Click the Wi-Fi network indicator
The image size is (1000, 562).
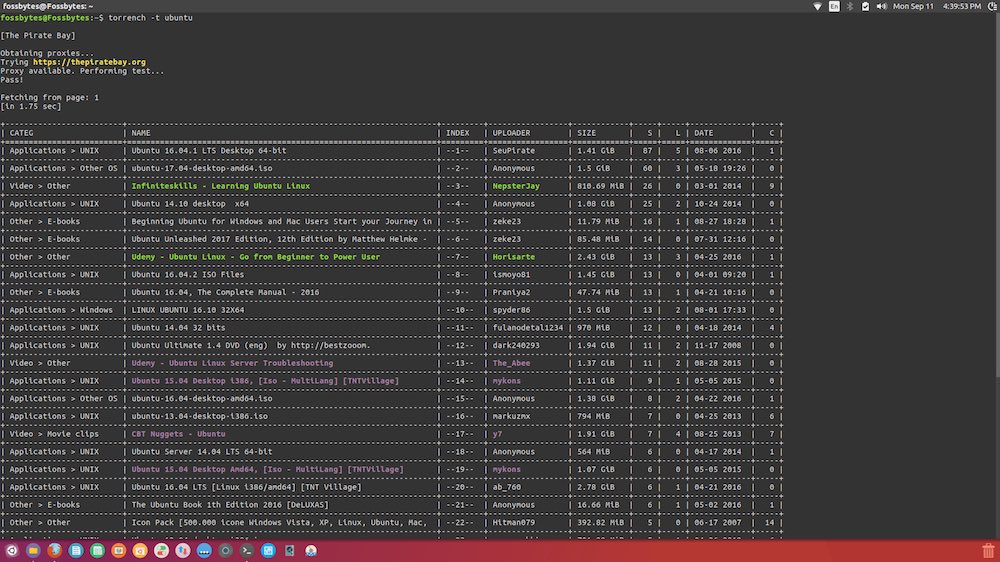pyautogui.click(x=817, y=7)
